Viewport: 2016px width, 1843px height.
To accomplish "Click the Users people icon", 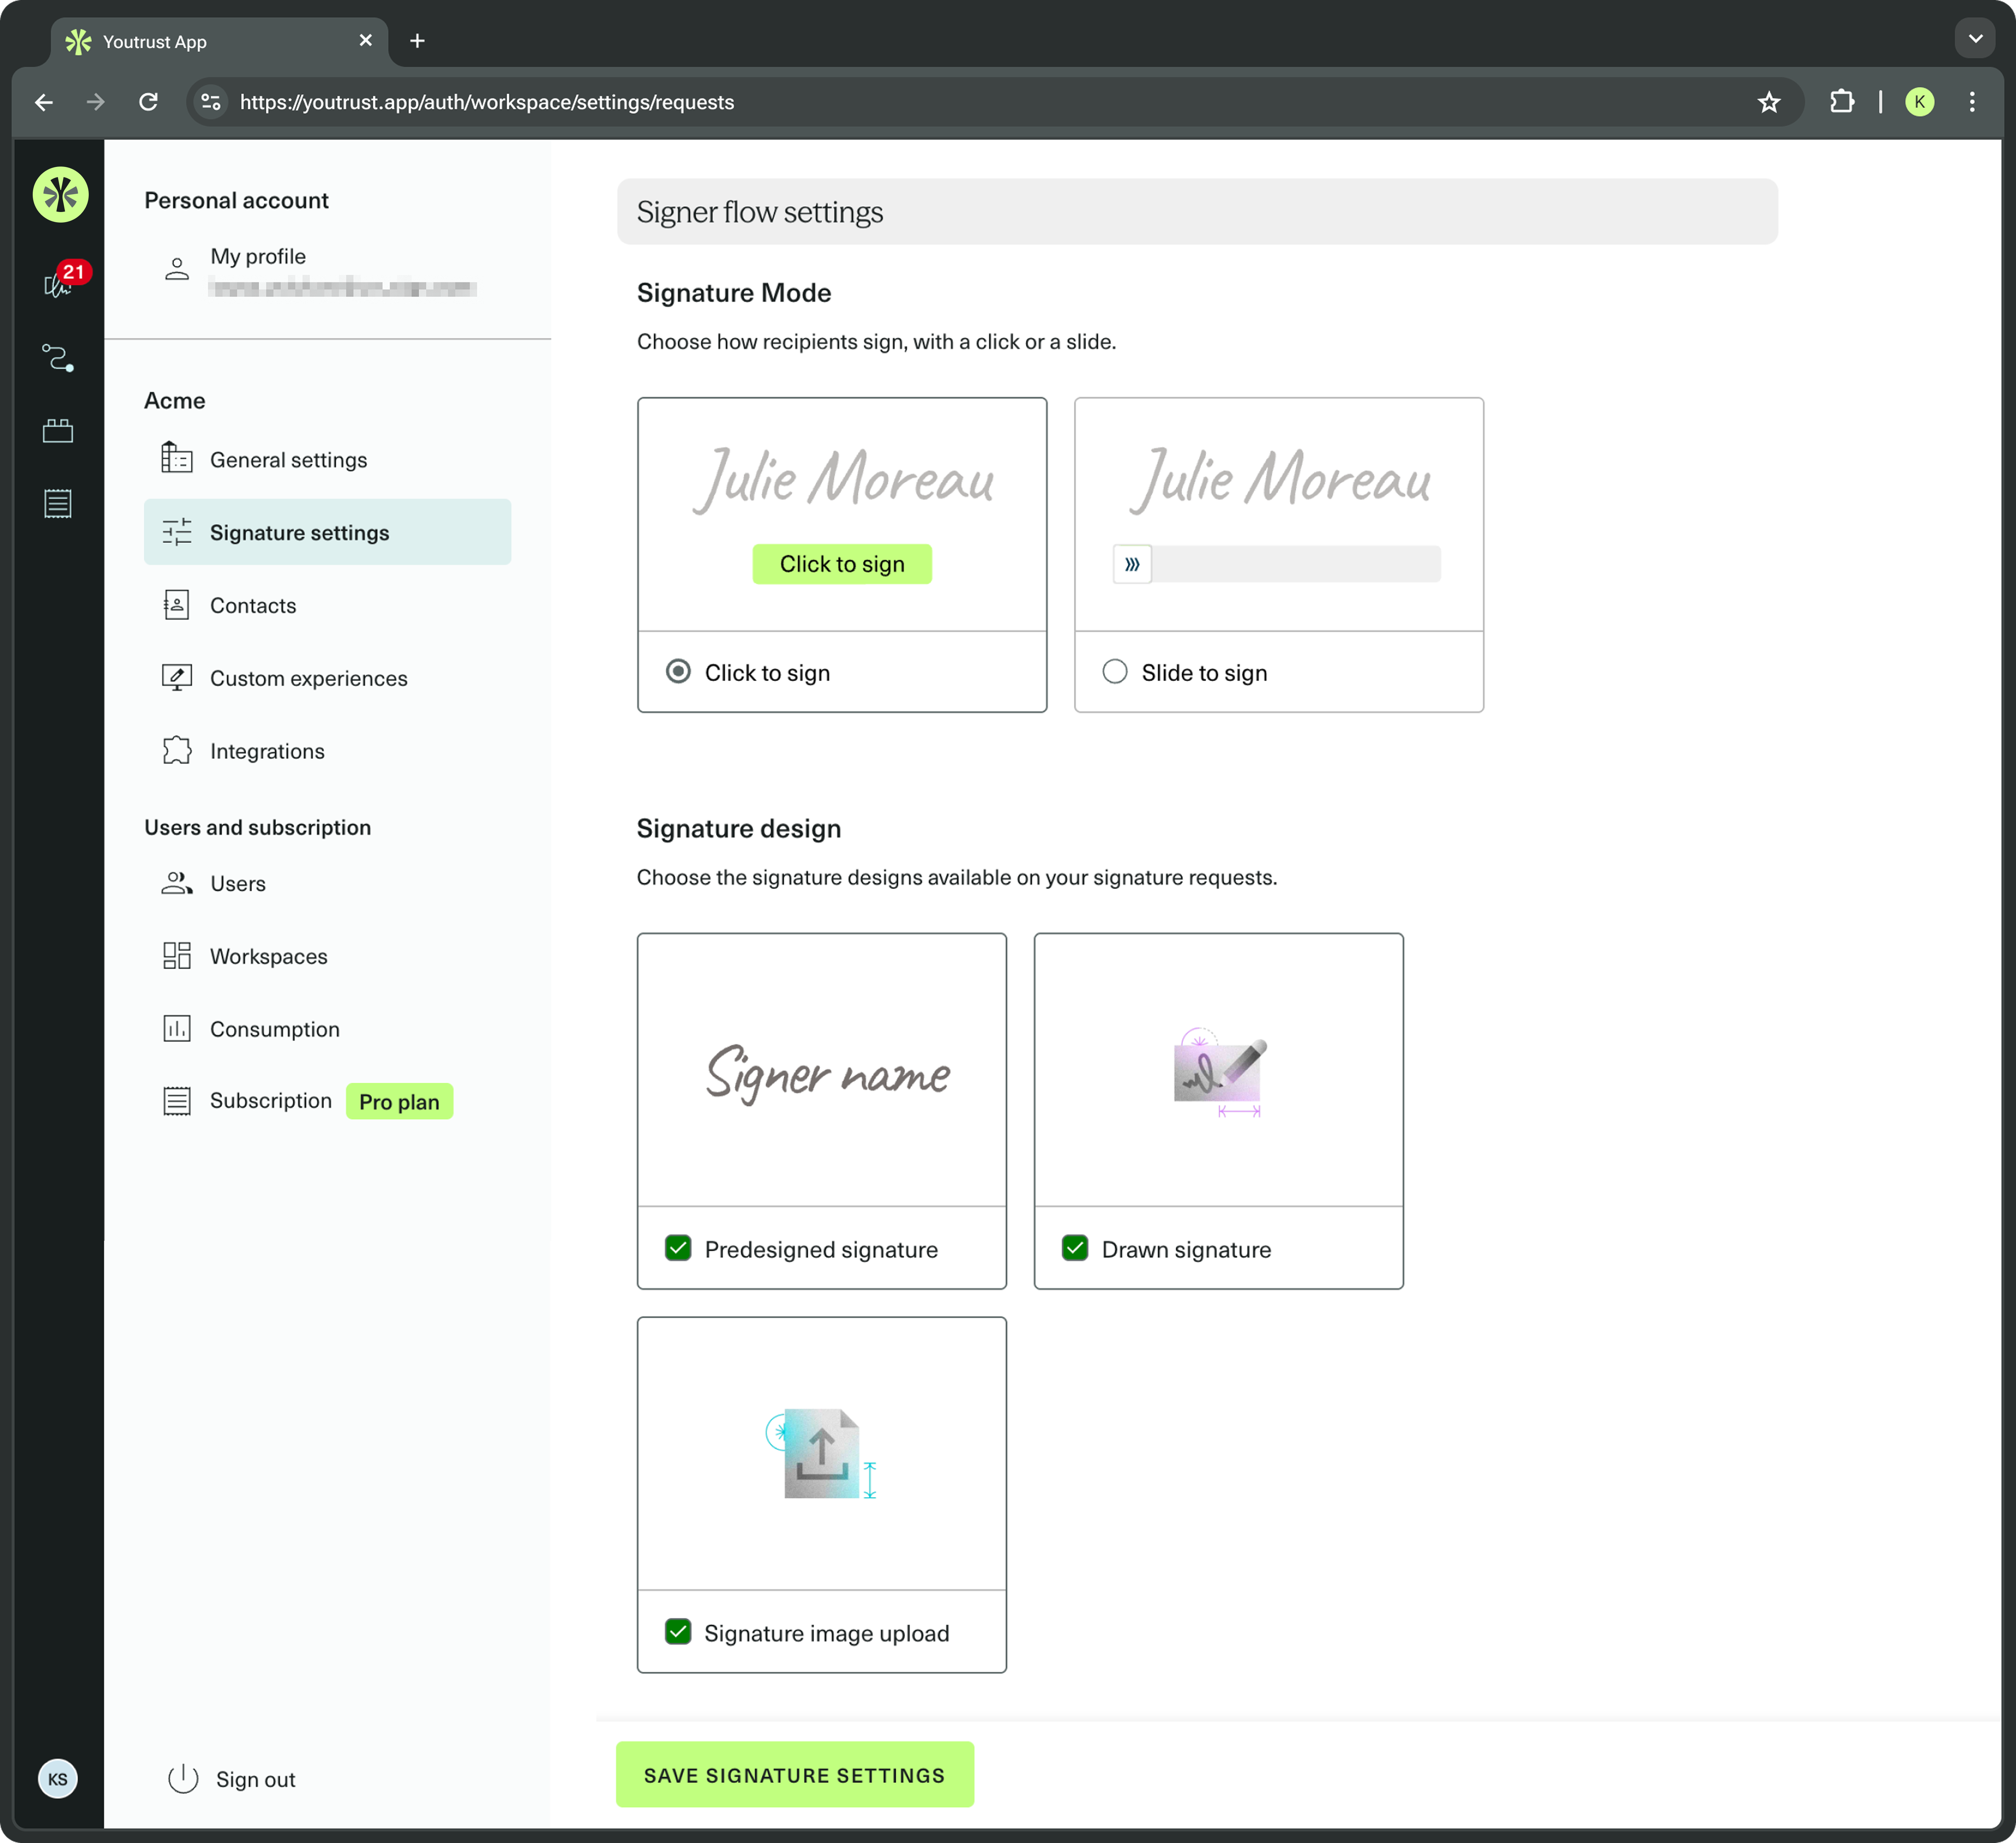I will tap(177, 883).
